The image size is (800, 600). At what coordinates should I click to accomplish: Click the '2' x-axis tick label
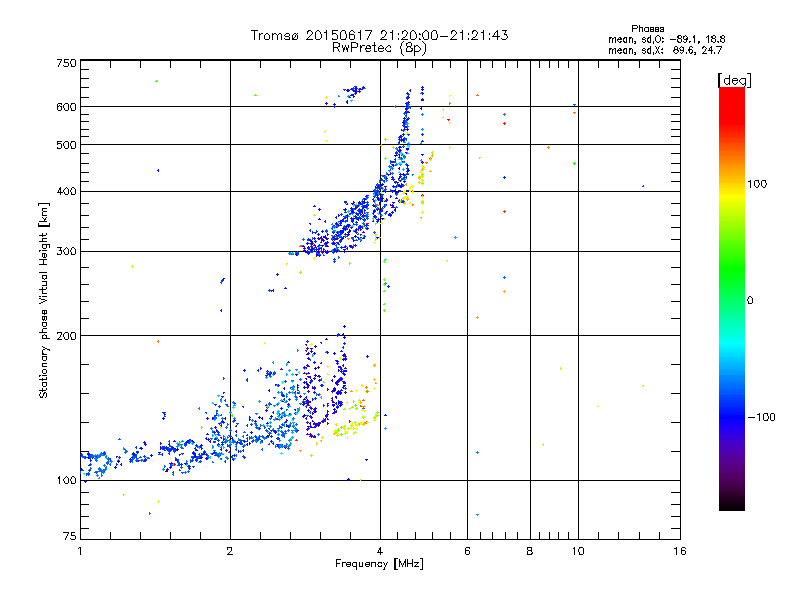click(230, 551)
